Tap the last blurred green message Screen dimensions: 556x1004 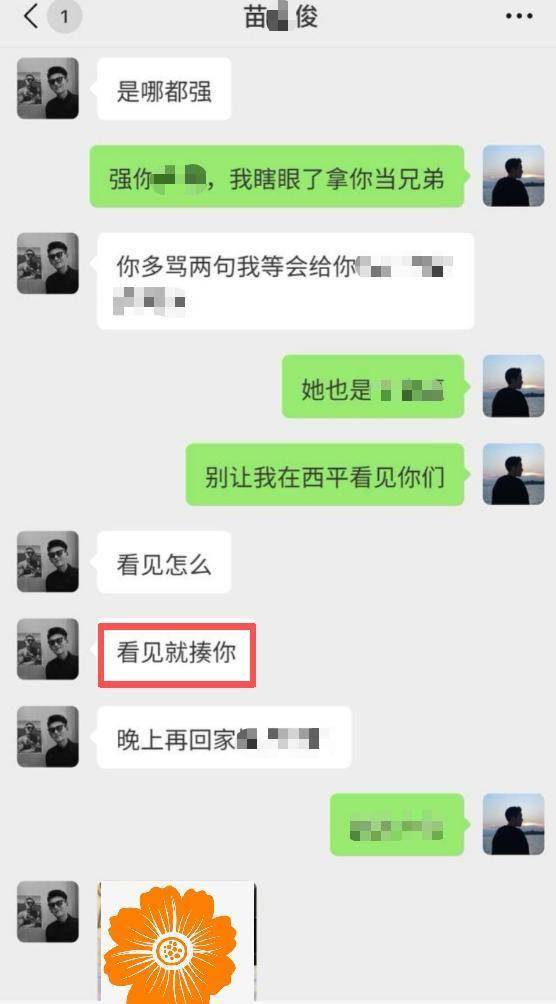397,825
